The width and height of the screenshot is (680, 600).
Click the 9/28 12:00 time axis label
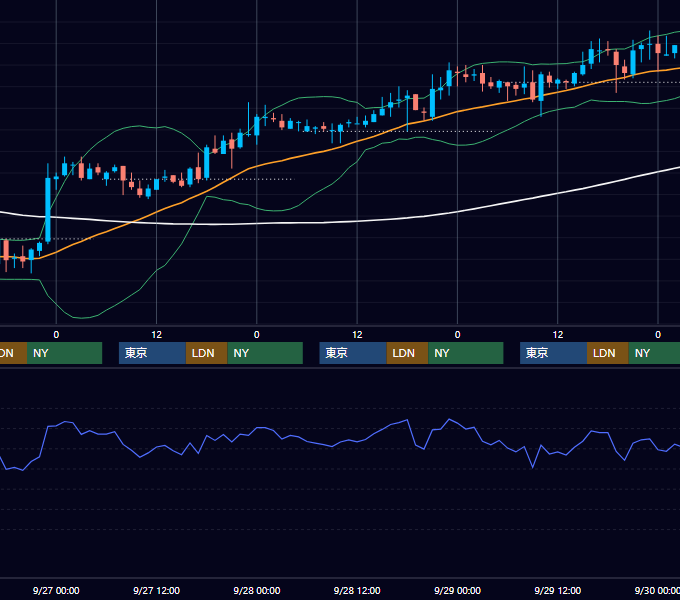(357, 590)
